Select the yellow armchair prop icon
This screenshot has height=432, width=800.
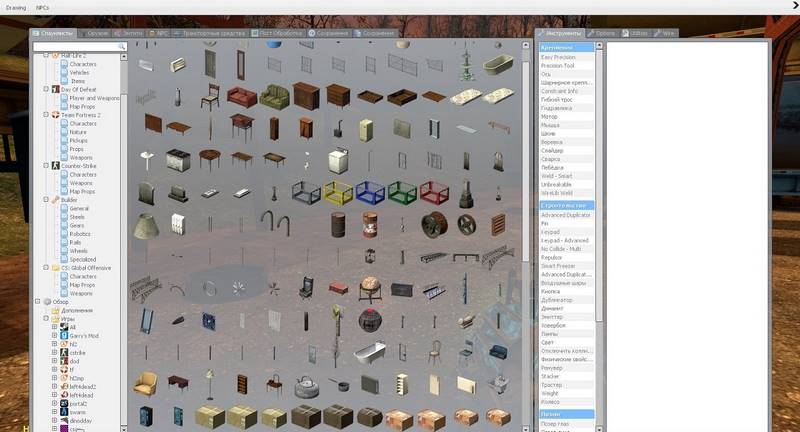coord(145,383)
